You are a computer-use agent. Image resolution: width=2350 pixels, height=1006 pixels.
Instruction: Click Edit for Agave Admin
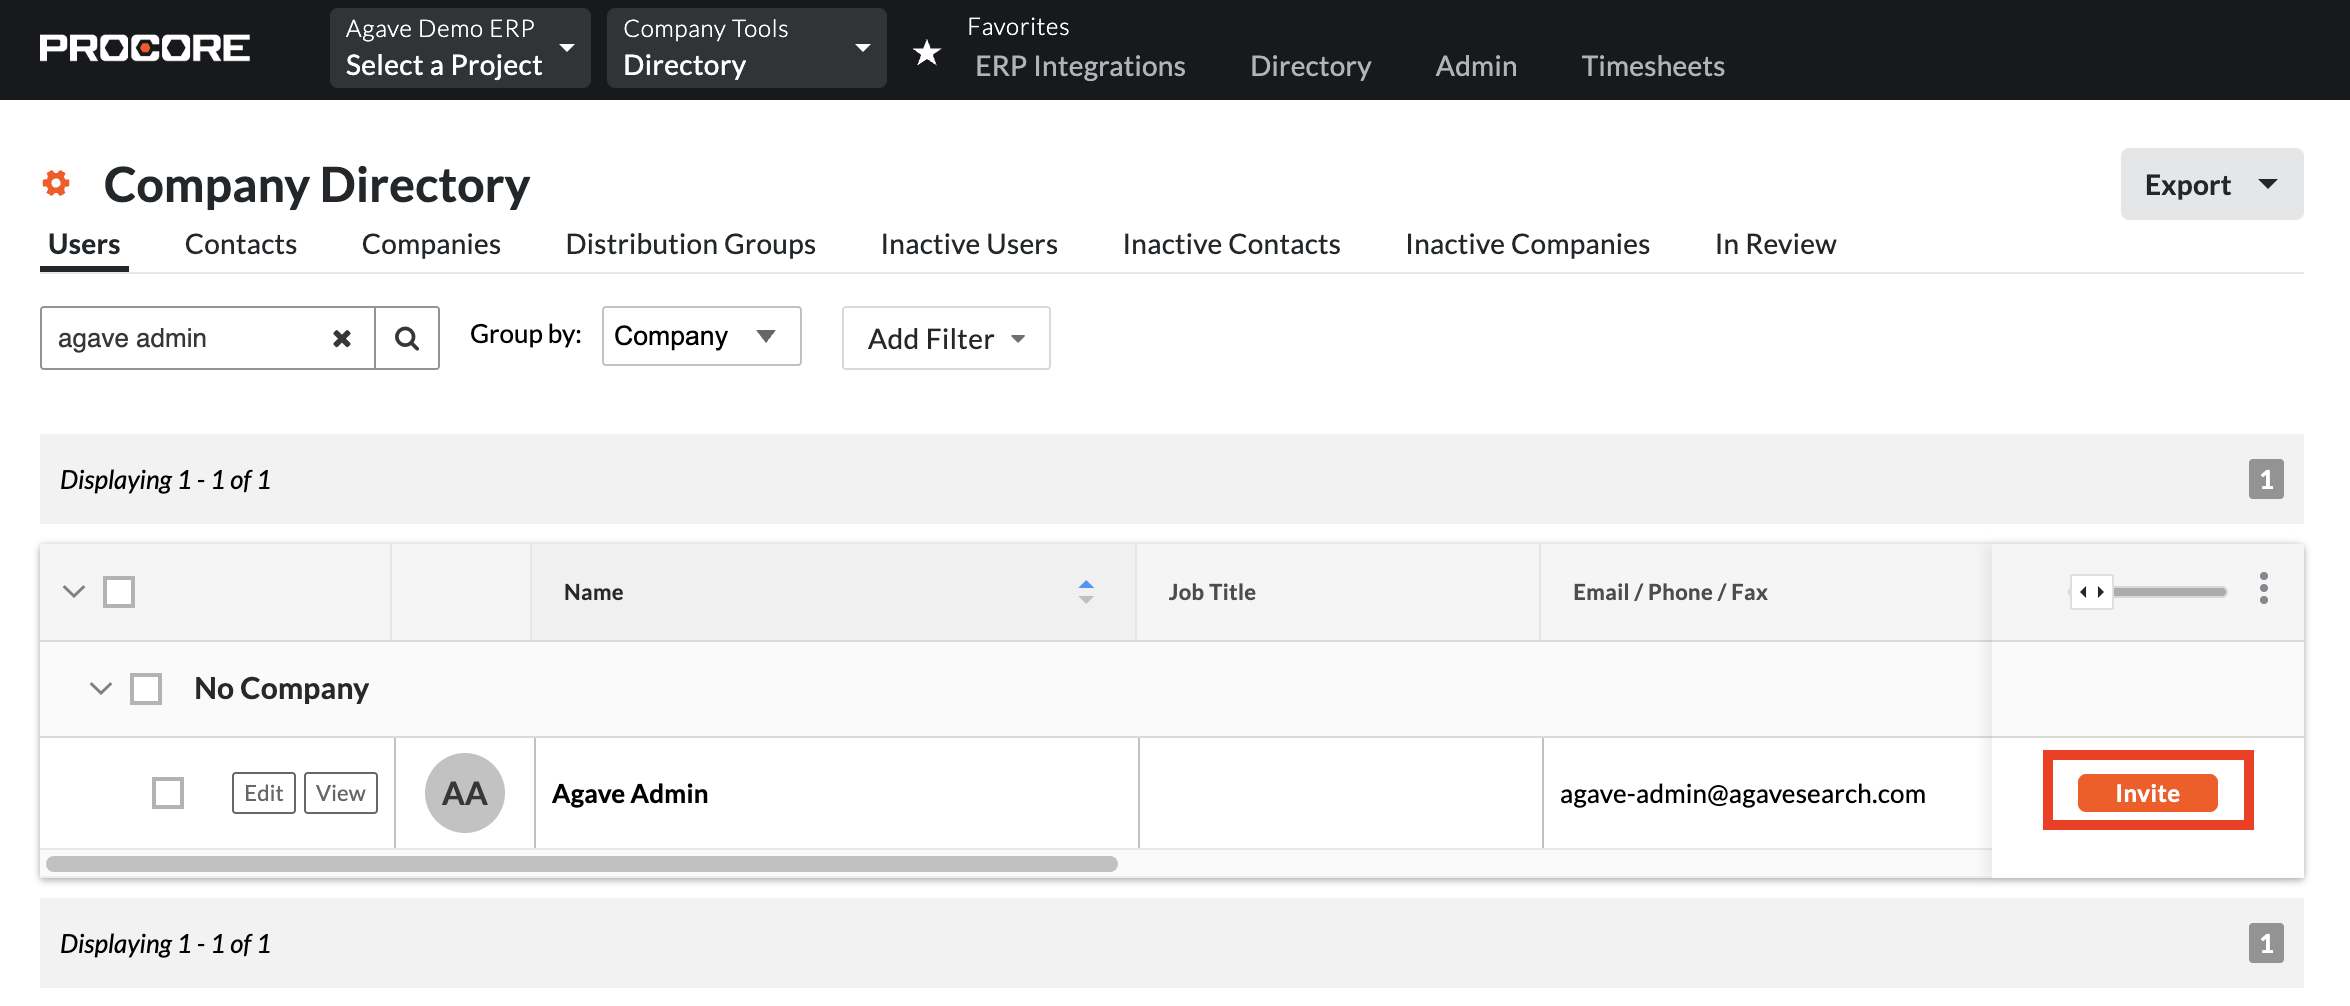click(264, 793)
